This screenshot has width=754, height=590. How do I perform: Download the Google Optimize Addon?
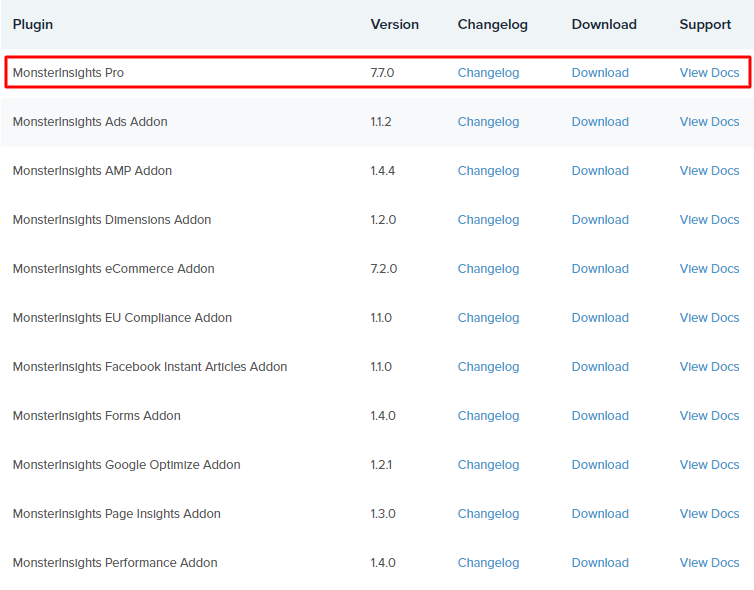600,465
